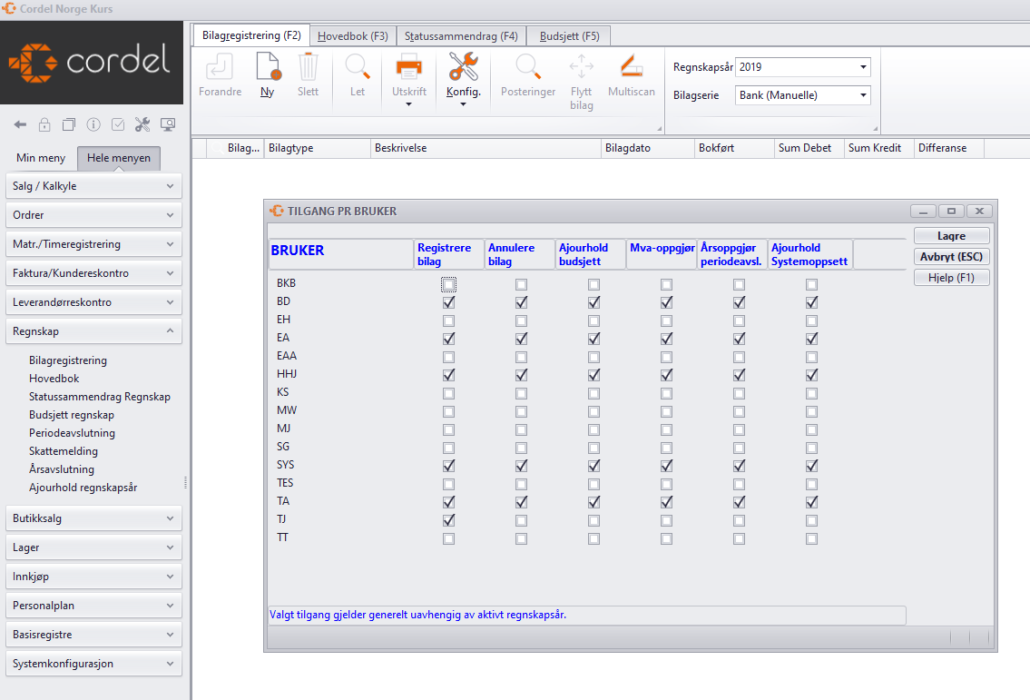1030x700 pixels.
Task: Click the tools wrench icon in sidebar
Action: (x=143, y=124)
